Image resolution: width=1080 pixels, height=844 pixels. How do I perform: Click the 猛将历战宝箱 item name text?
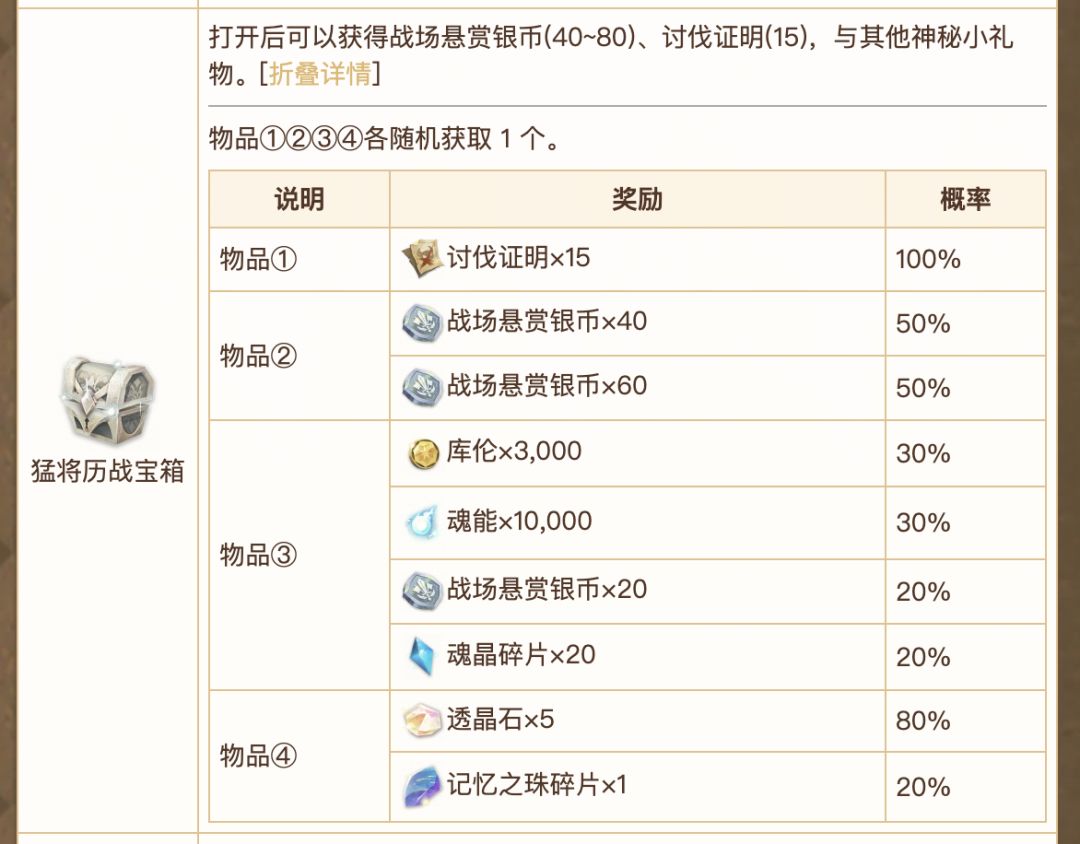[108, 471]
